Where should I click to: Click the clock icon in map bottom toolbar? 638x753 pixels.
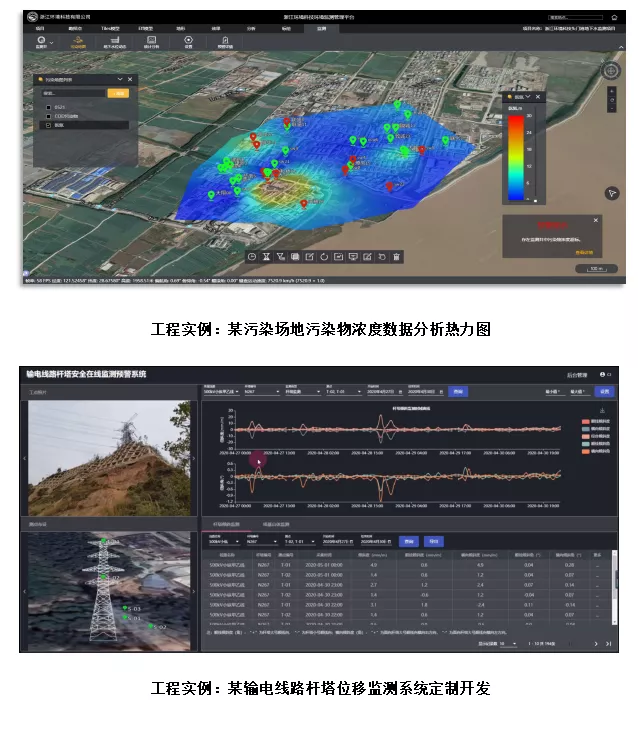(x=252, y=257)
